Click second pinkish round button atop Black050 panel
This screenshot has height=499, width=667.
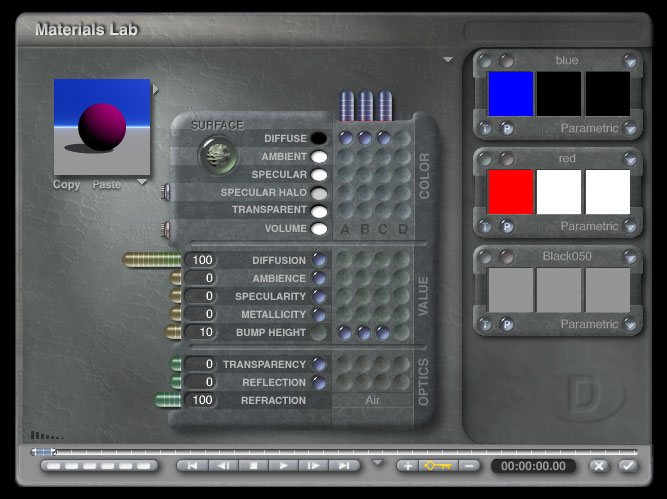506,257
